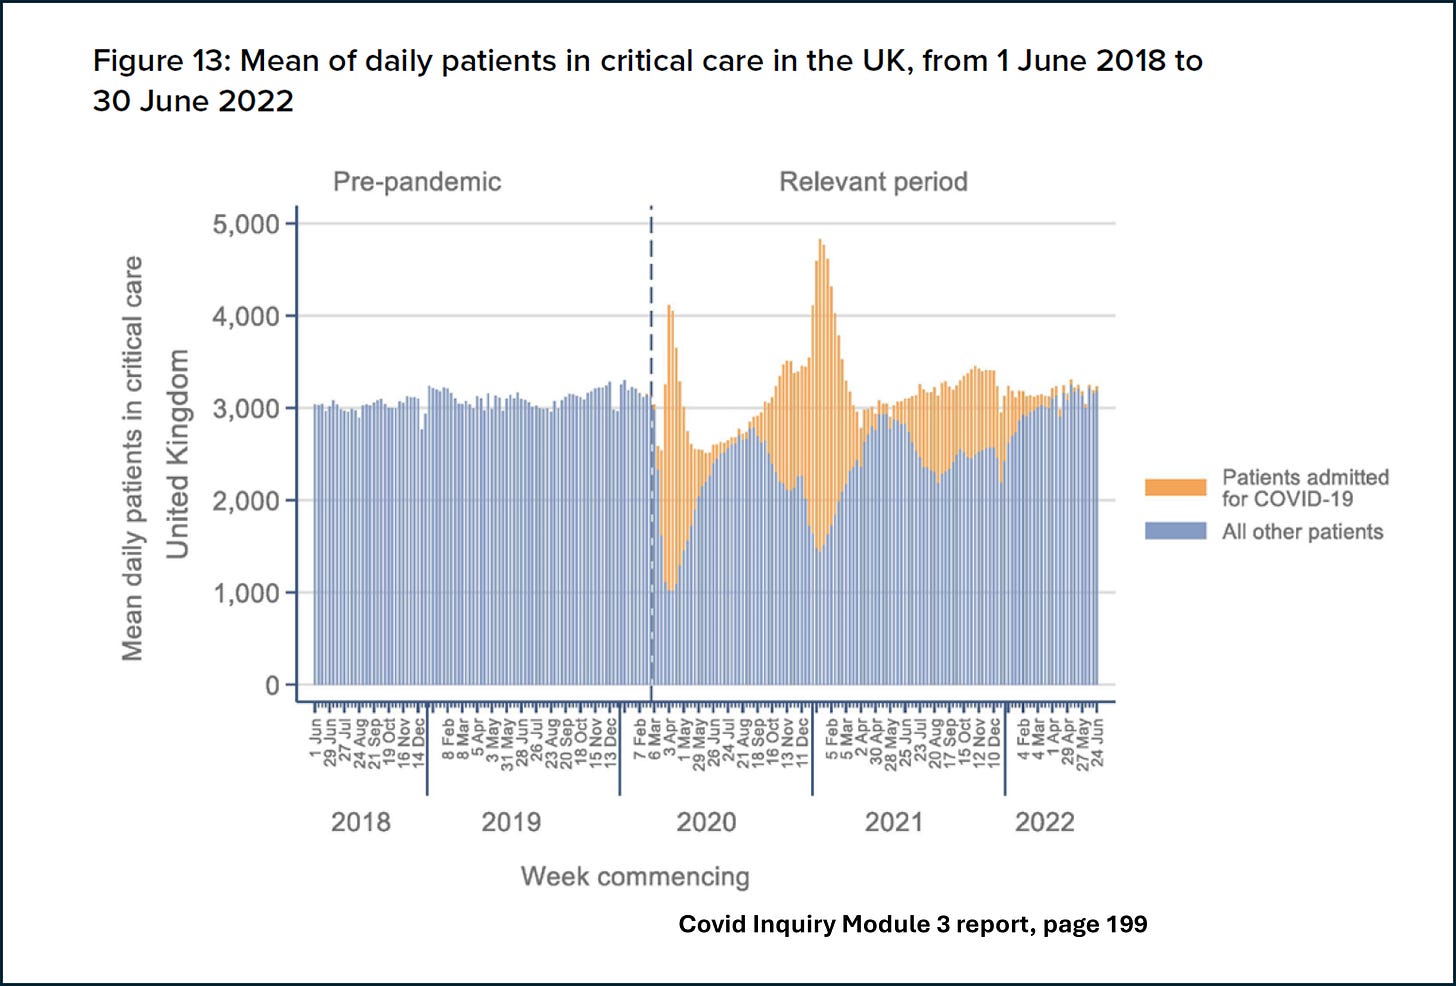1456x986 pixels.
Task: Click the 2021 year label
Action: (894, 822)
